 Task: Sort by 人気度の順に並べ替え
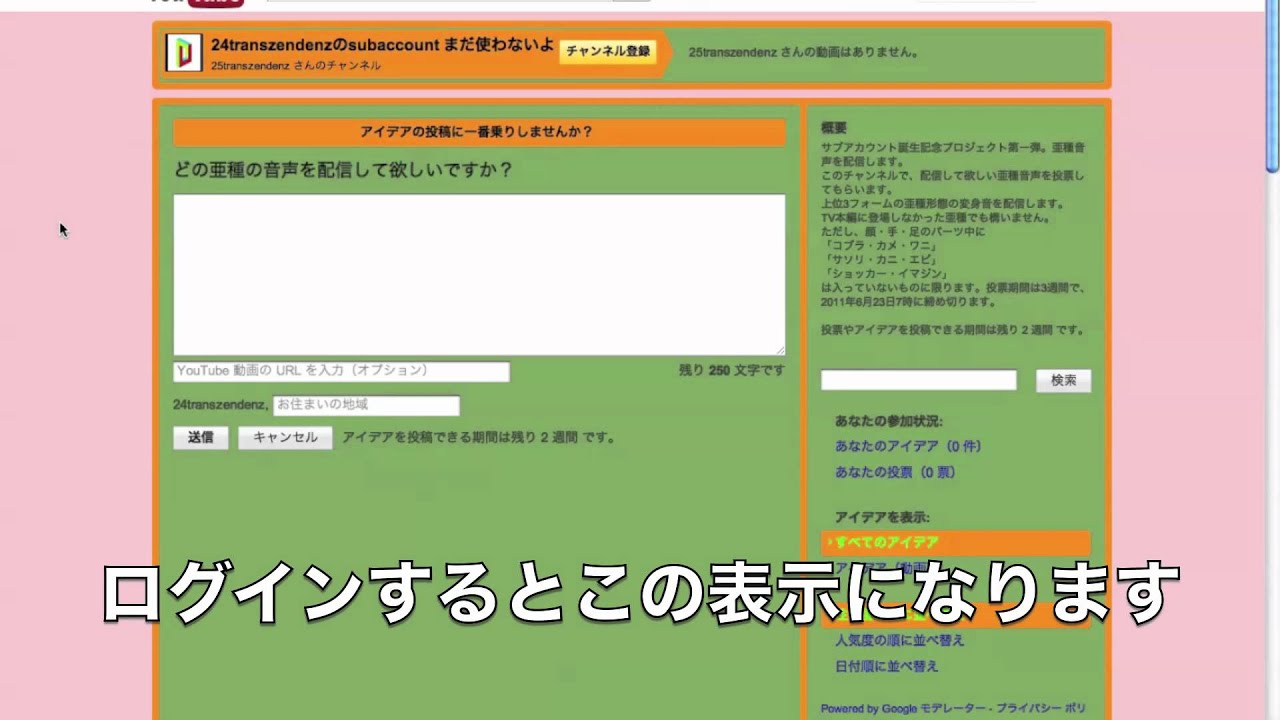tap(899, 640)
